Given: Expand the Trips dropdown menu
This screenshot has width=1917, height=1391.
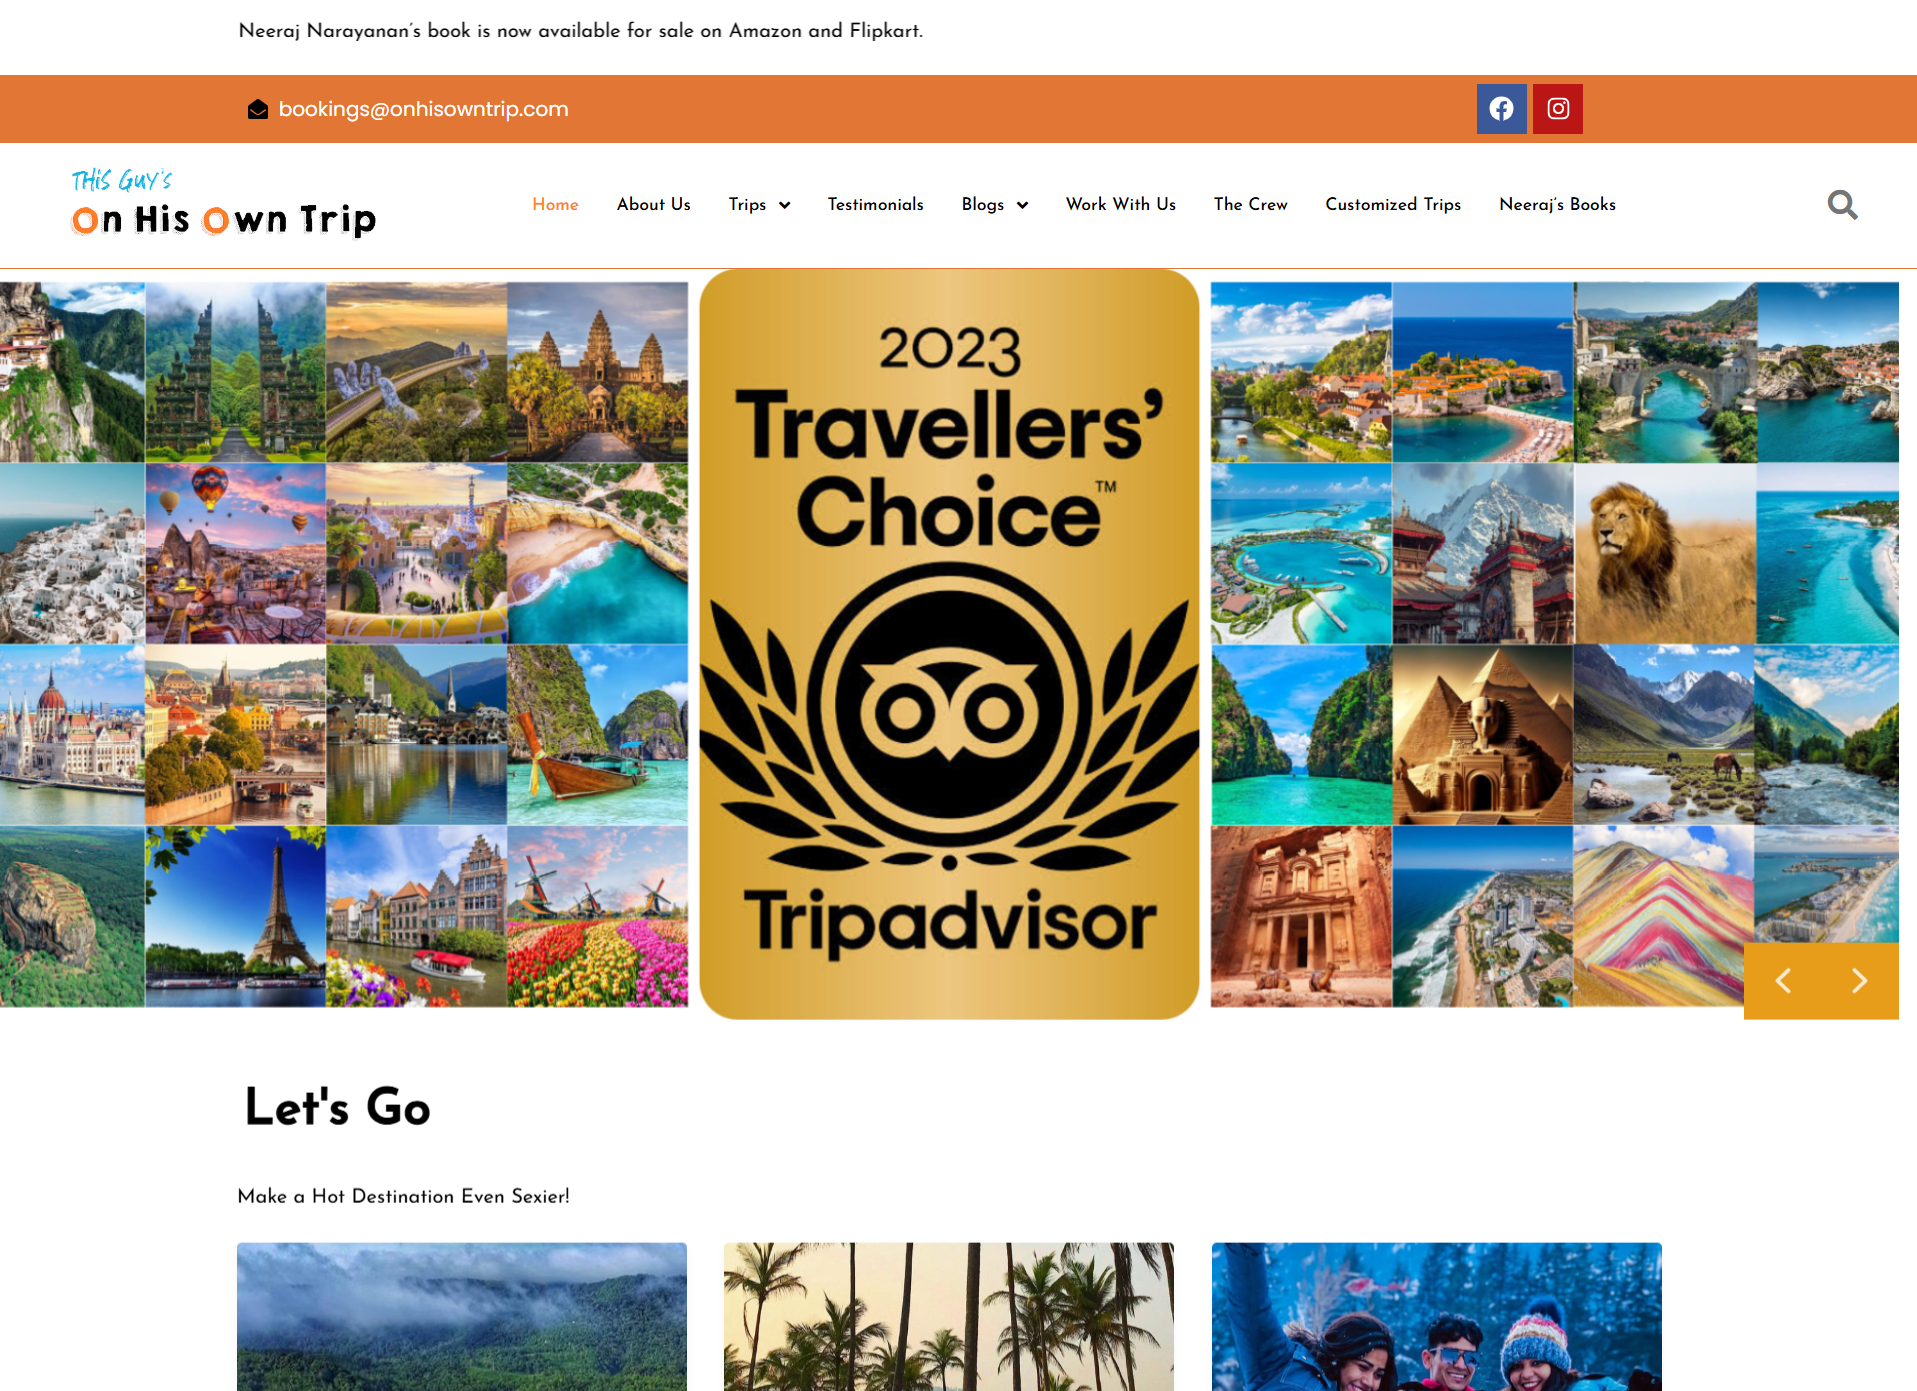Looking at the screenshot, I should tap(759, 204).
